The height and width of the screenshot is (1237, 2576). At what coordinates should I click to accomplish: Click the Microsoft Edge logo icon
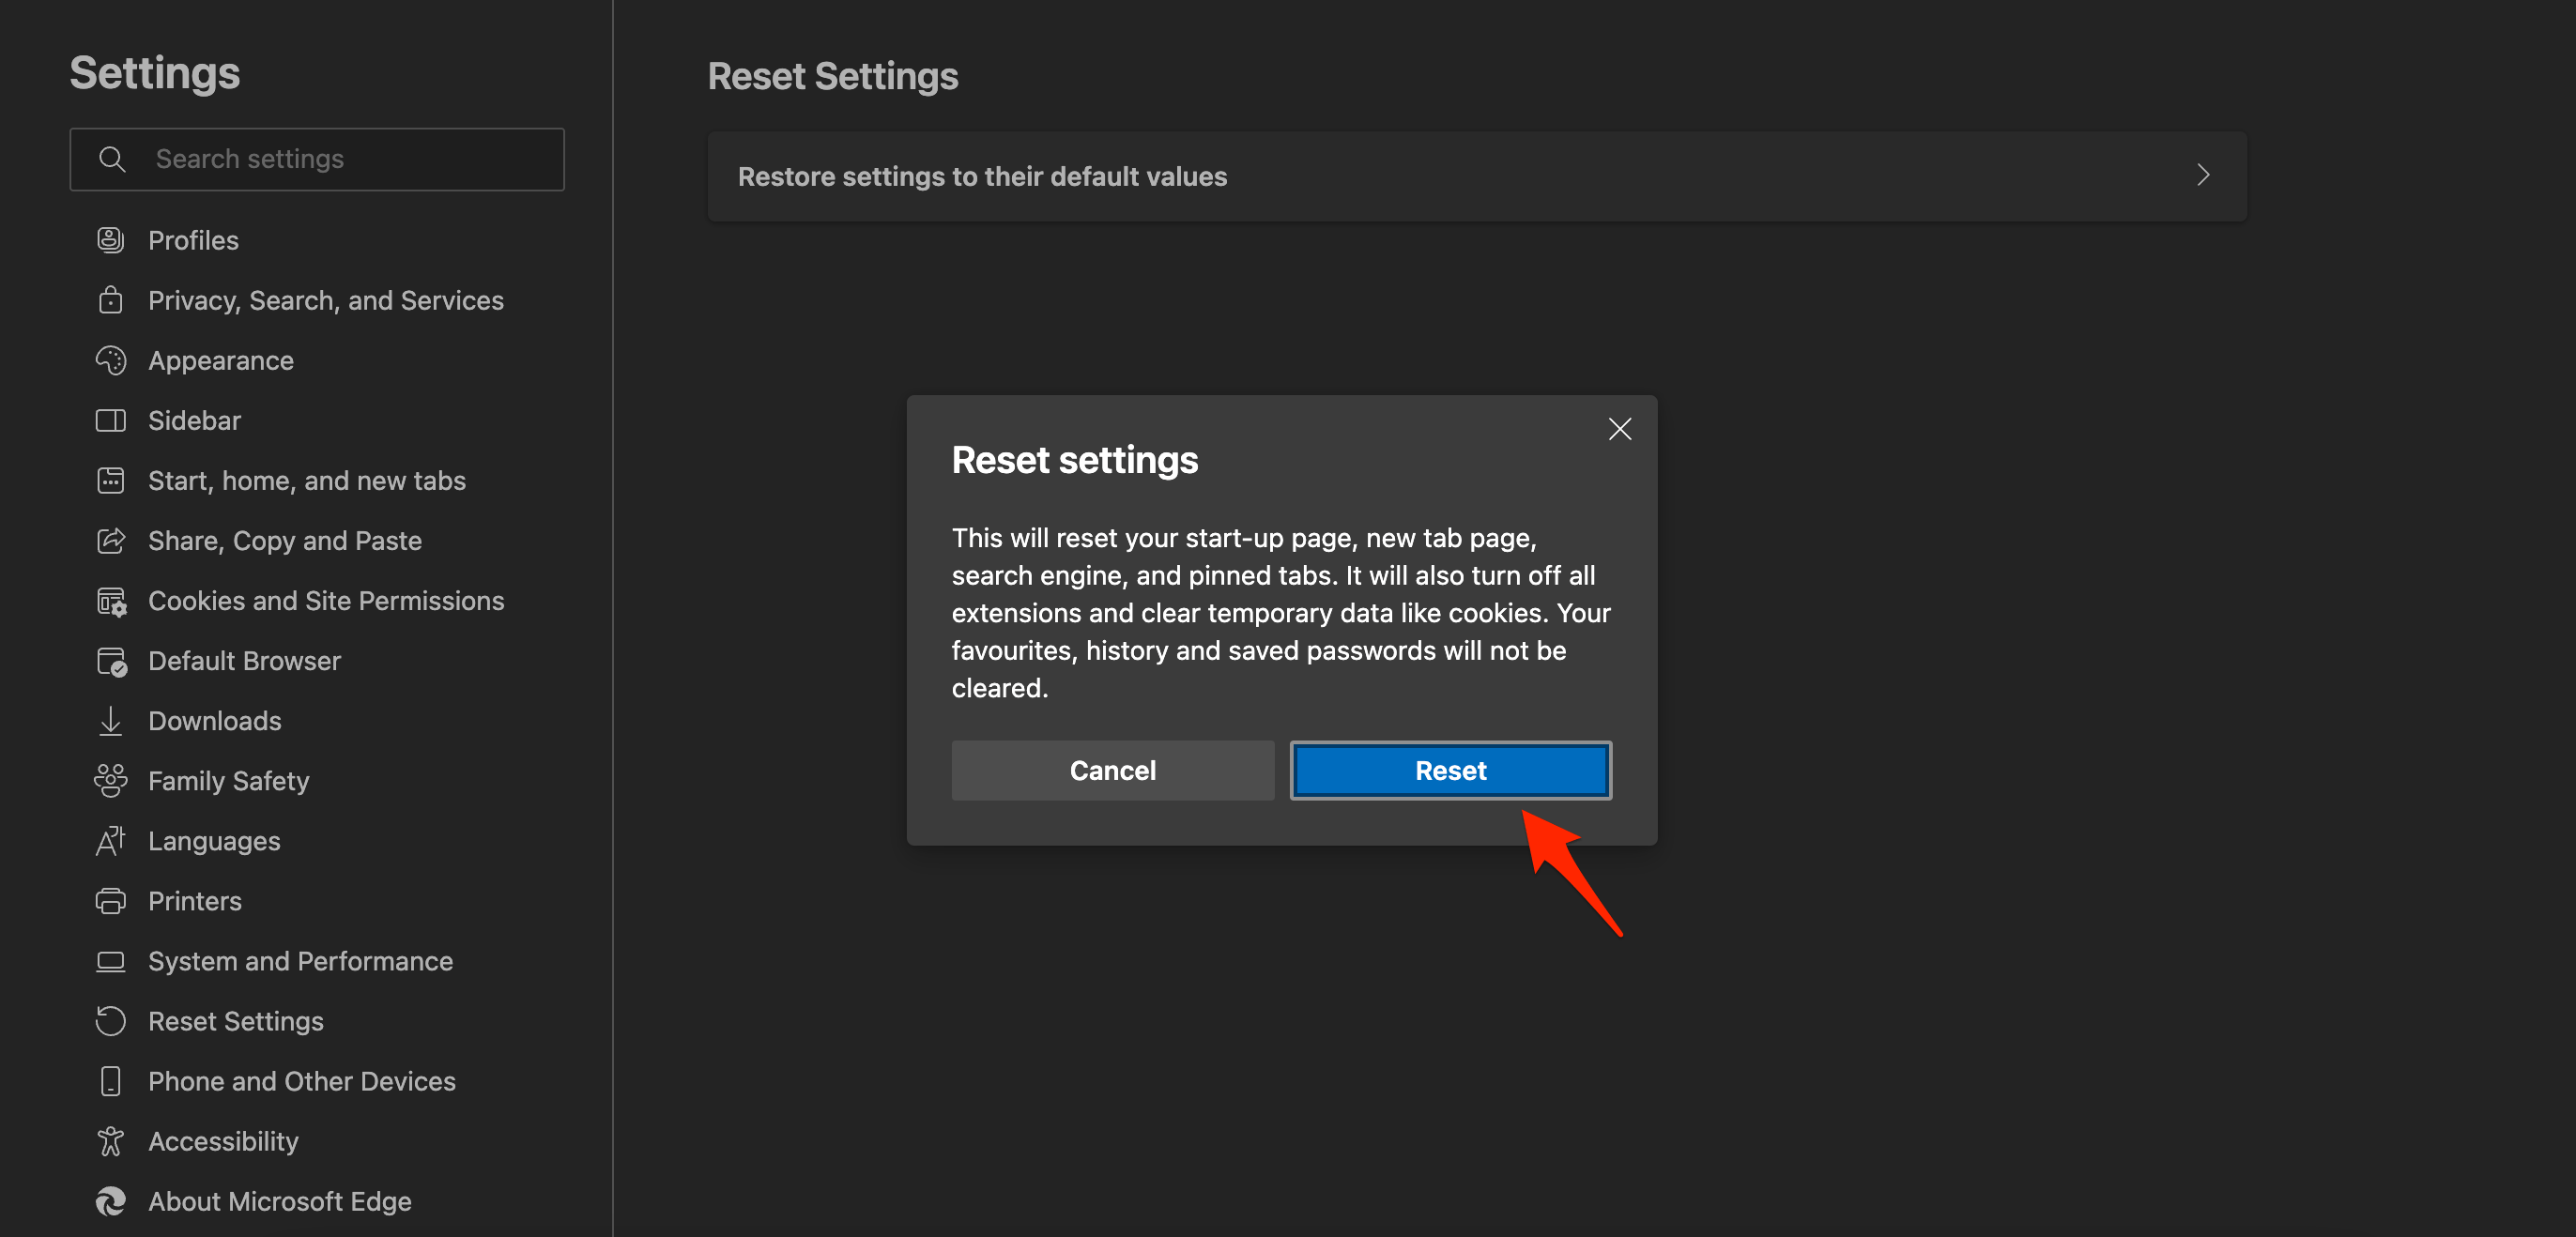tap(111, 1201)
